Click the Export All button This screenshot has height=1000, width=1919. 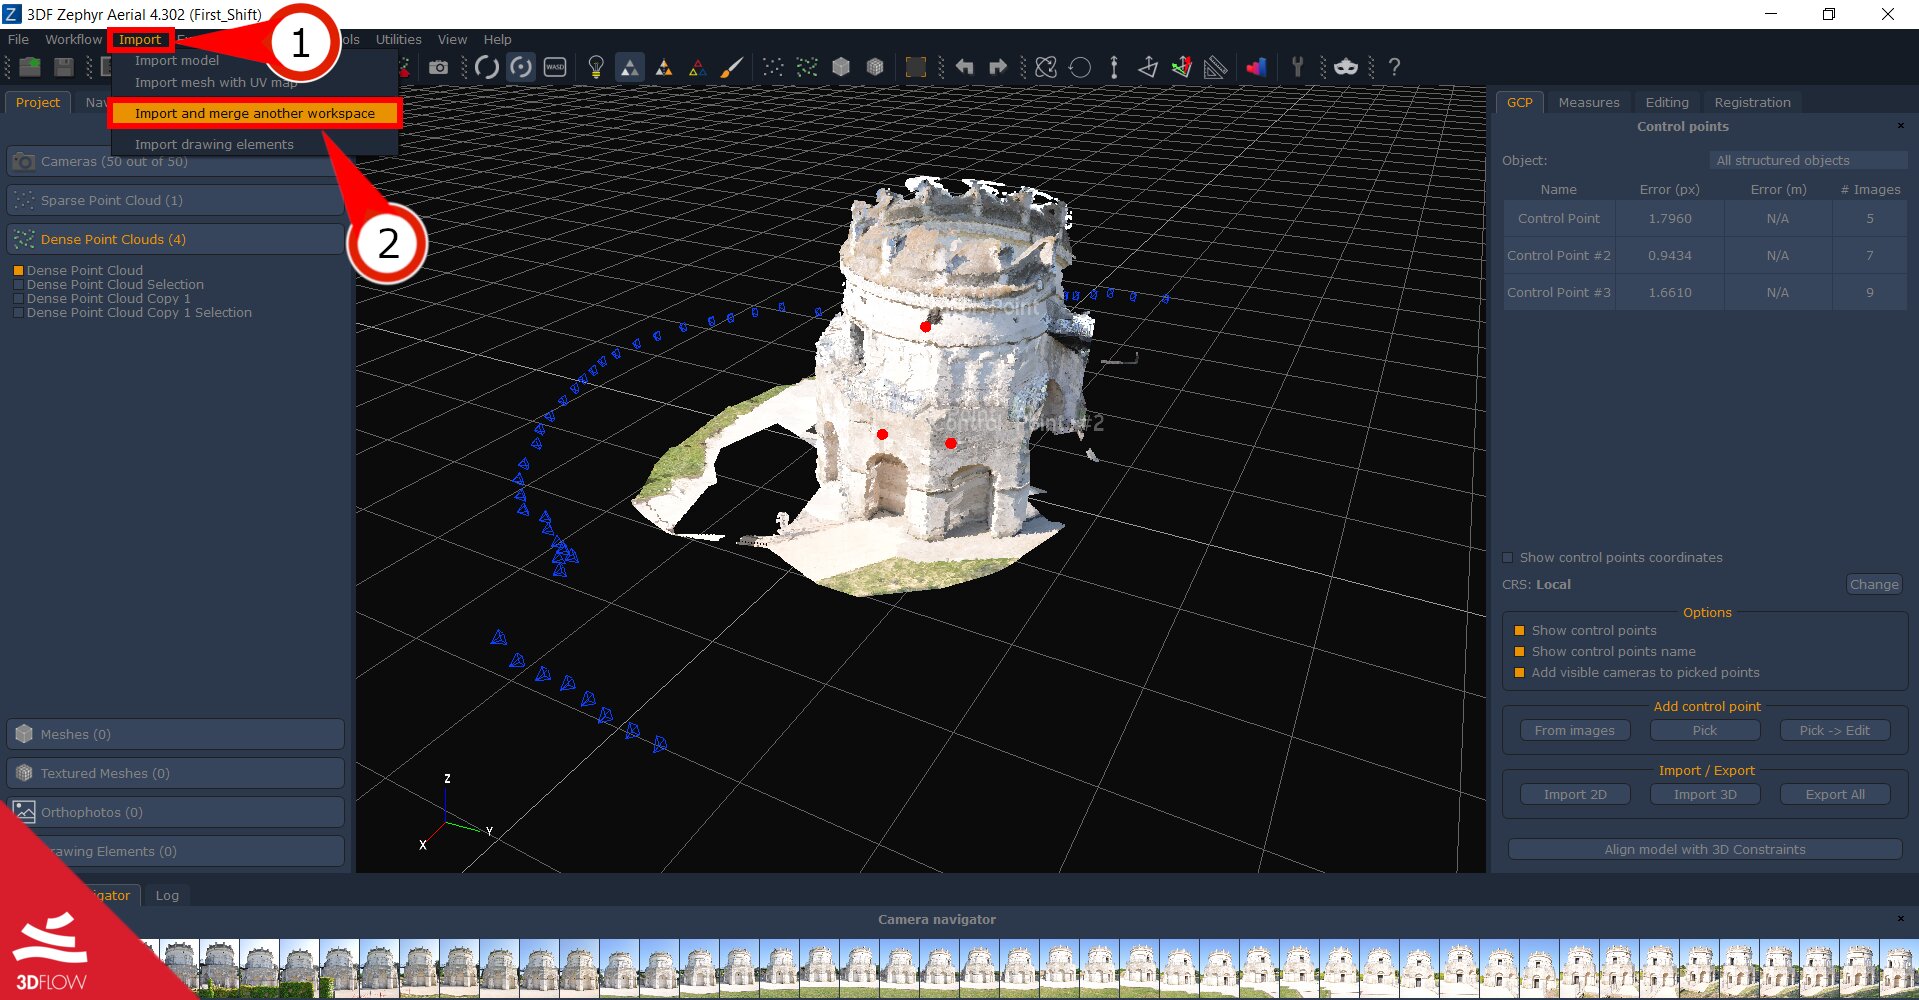click(1835, 794)
